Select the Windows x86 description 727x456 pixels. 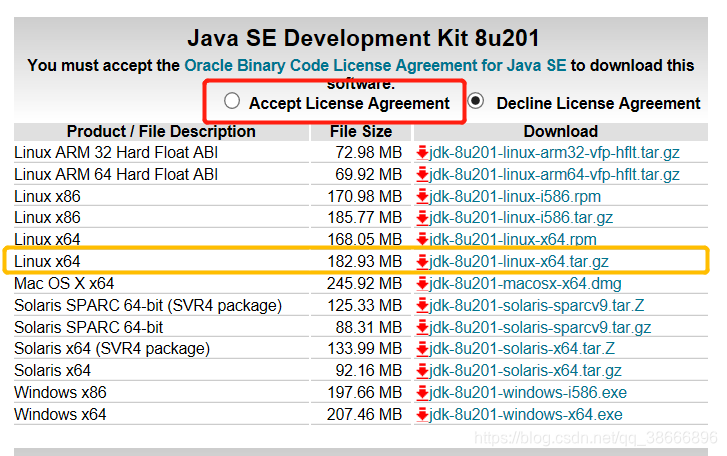(60, 393)
